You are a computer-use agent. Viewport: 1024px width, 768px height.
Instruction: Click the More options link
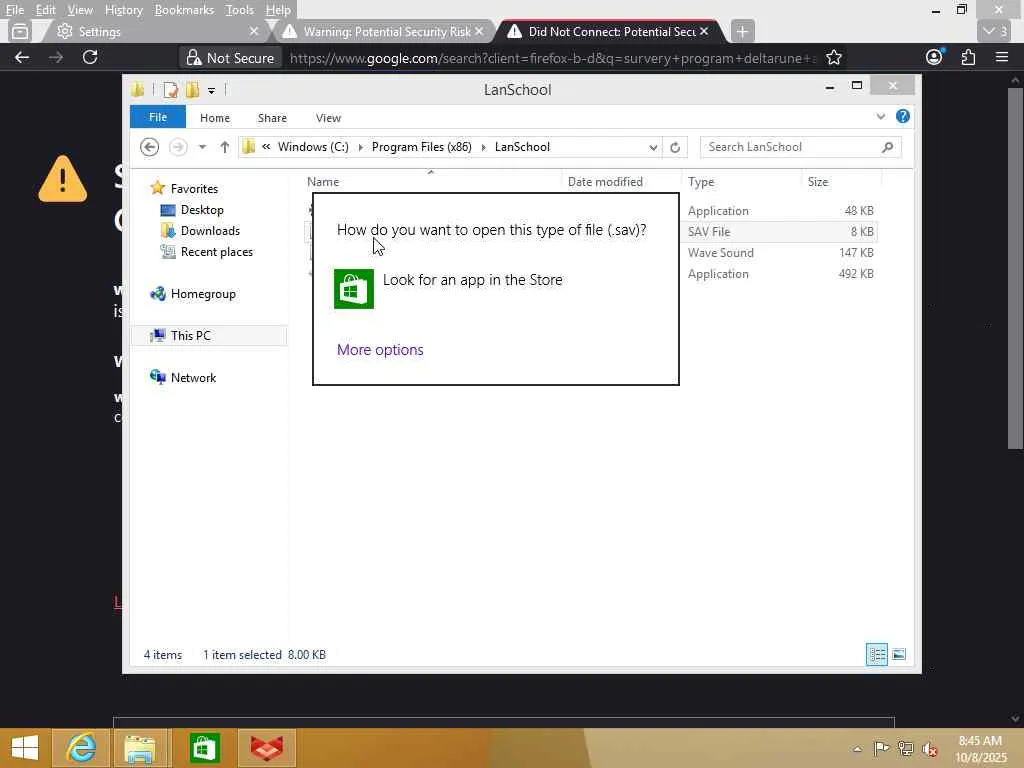click(x=380, y=349)
